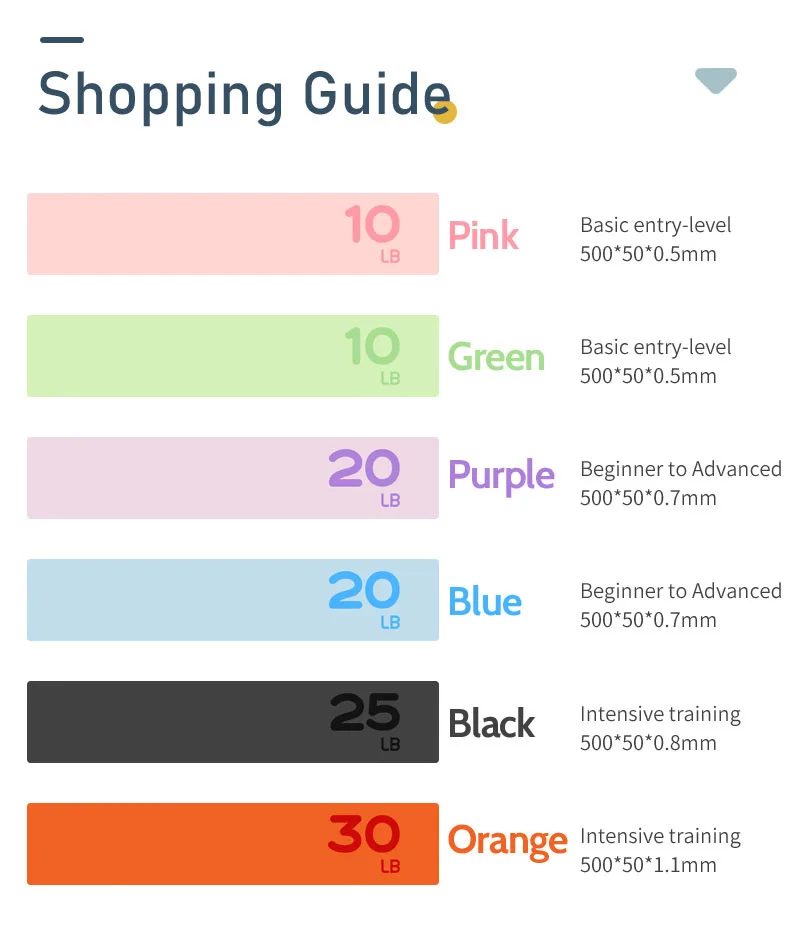Click the yellow dot beside Shopping Guide

point(445,112)
